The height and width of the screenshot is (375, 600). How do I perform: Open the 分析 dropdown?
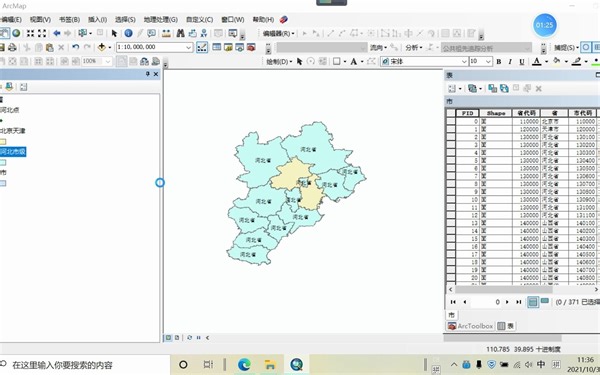click(x=414, y=48)
